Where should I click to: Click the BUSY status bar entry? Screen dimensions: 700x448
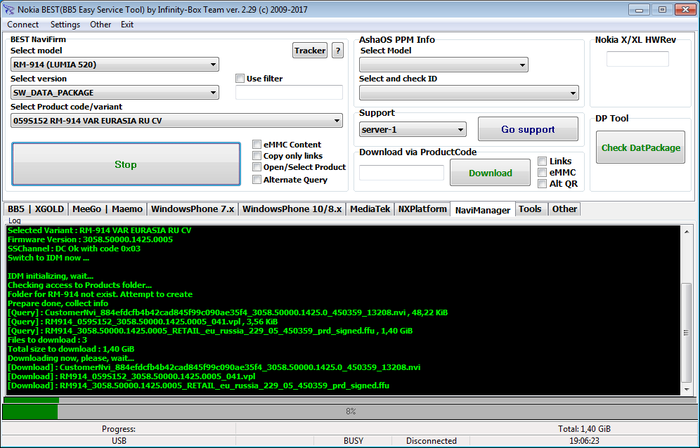pos(353,441)
